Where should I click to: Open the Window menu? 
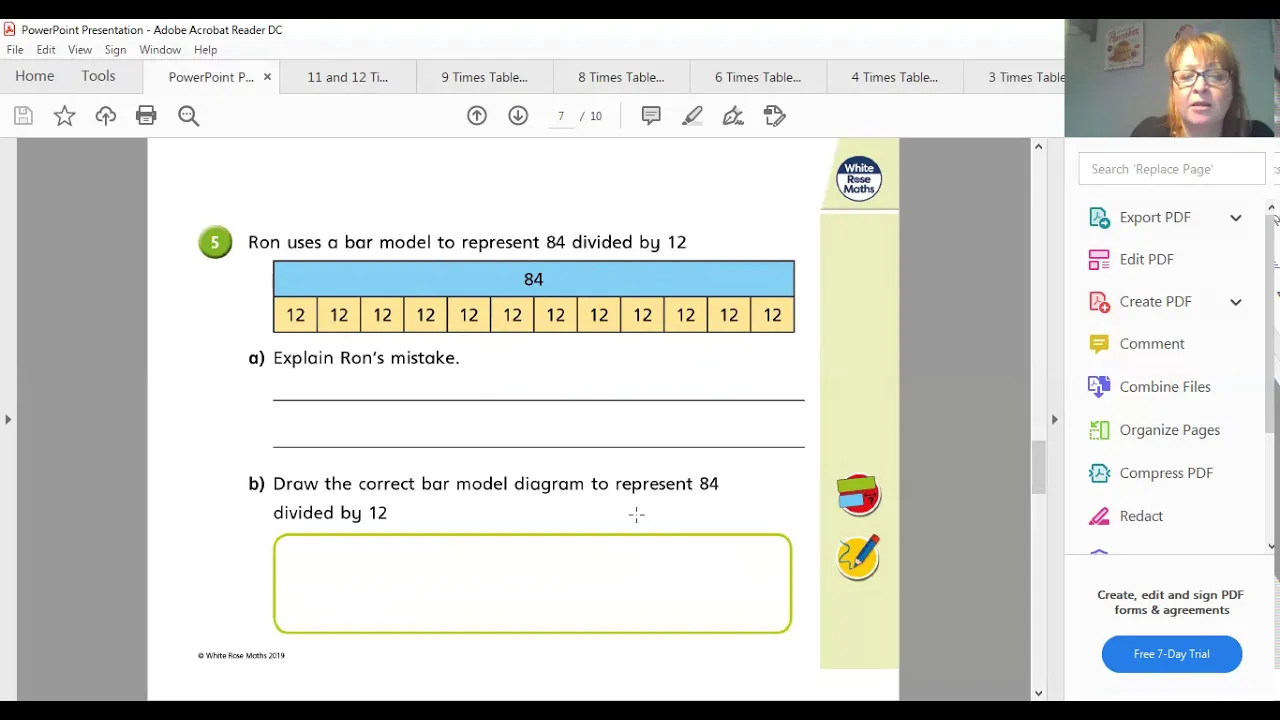pyautogui.click(x=160, y=50)
